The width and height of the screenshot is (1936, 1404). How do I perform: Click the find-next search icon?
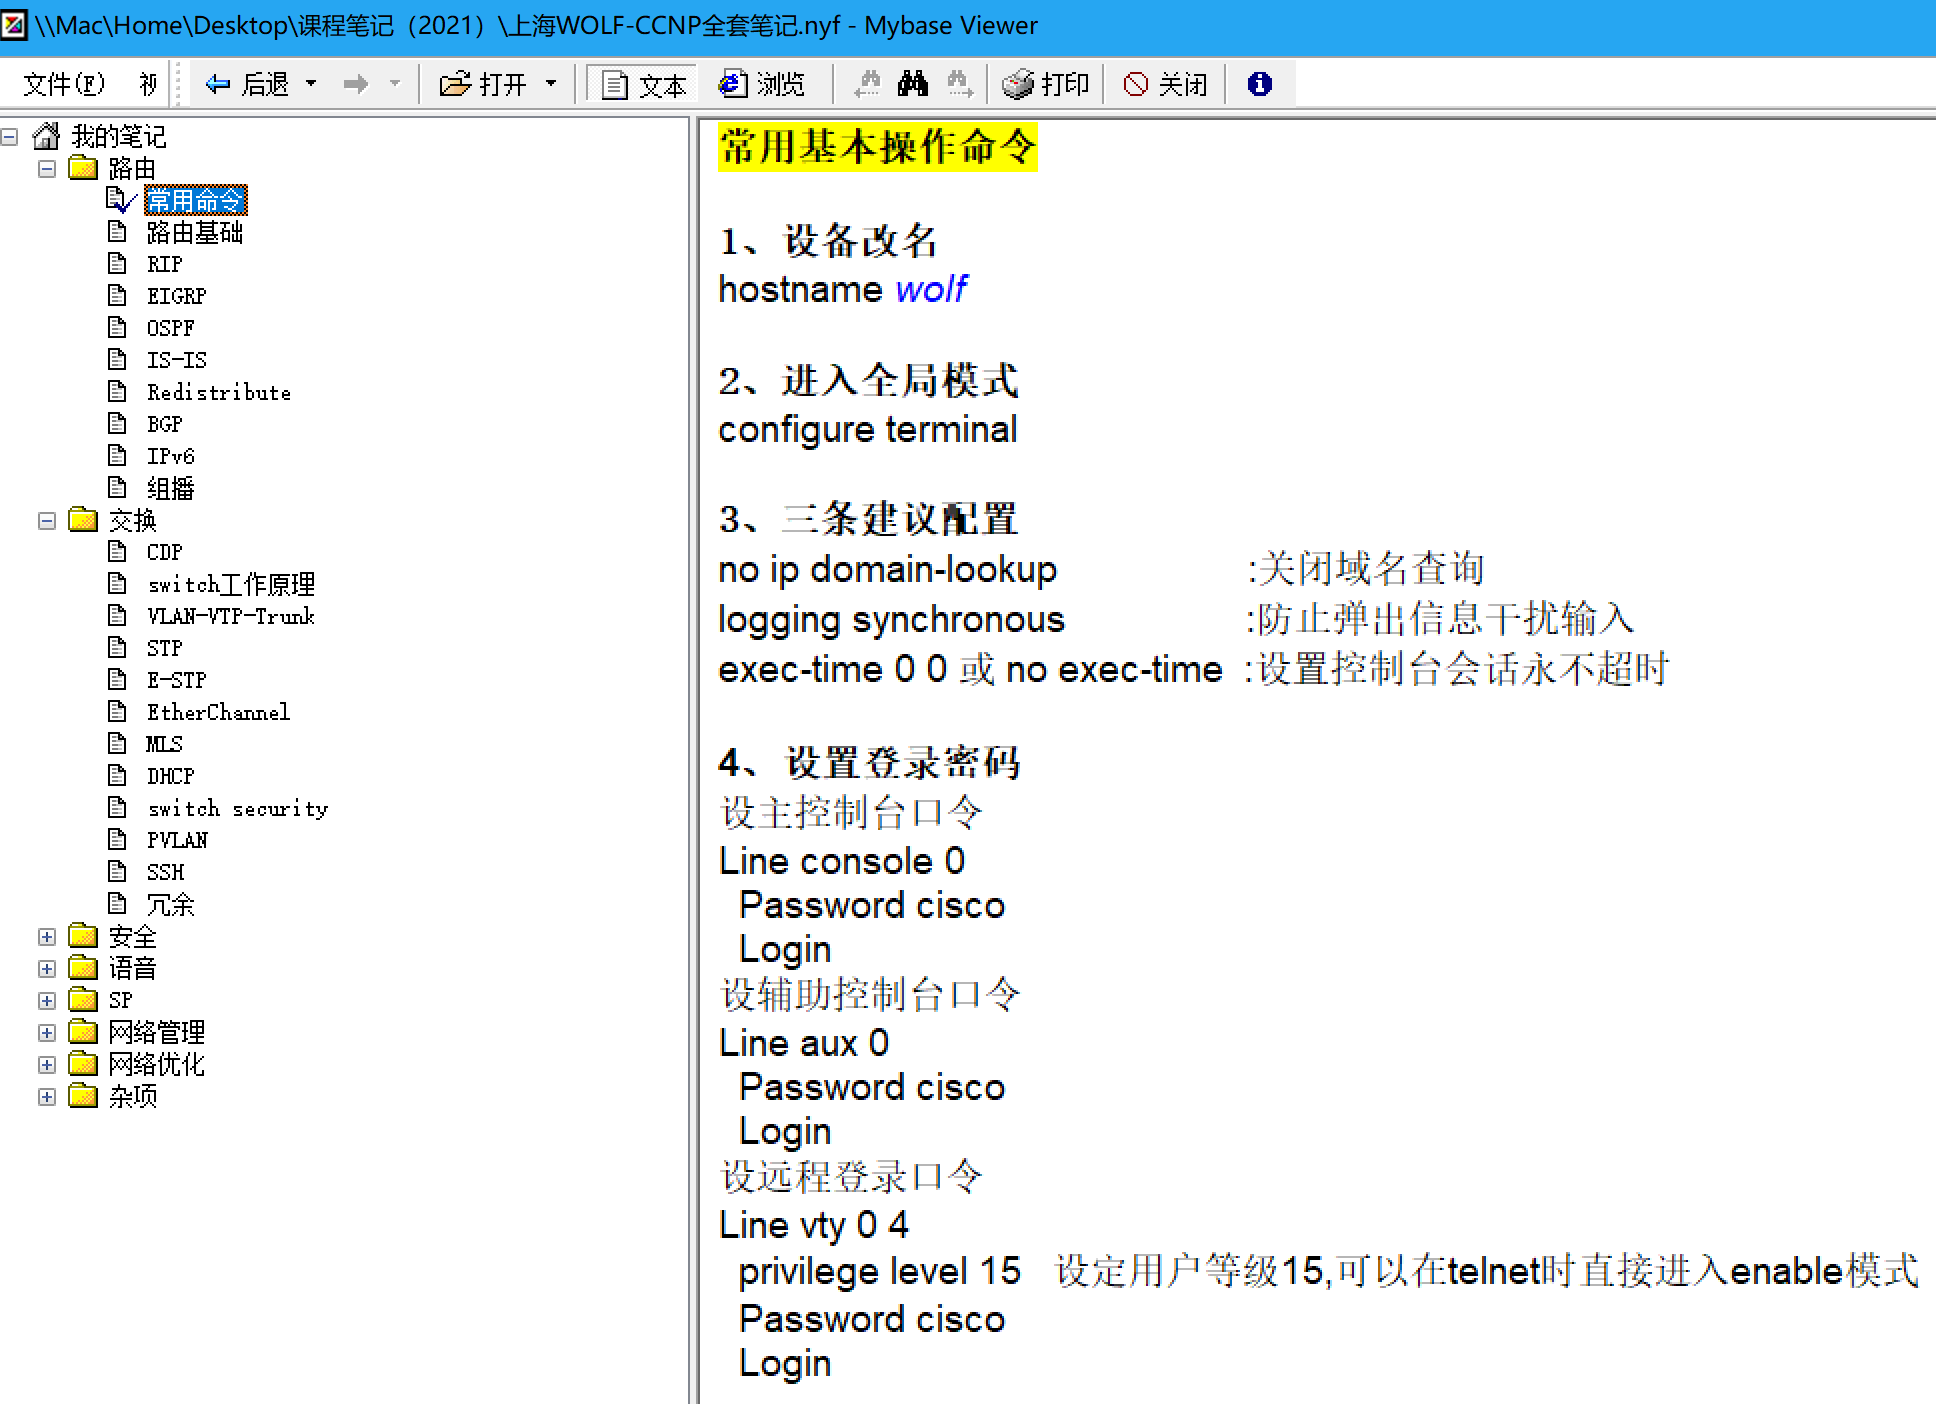click(x=961, y=84)
